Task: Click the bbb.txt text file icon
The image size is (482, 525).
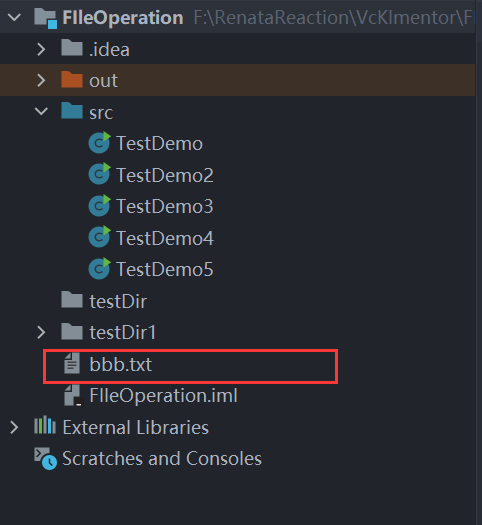Action: pos(72,363)
